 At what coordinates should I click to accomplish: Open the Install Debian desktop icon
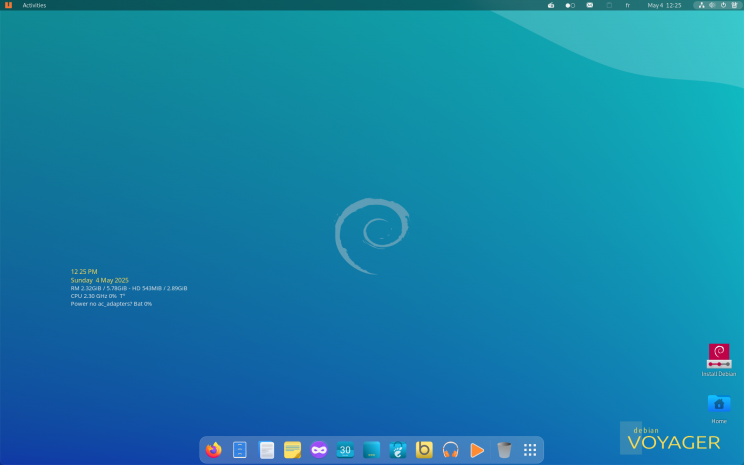pos(719,360)
